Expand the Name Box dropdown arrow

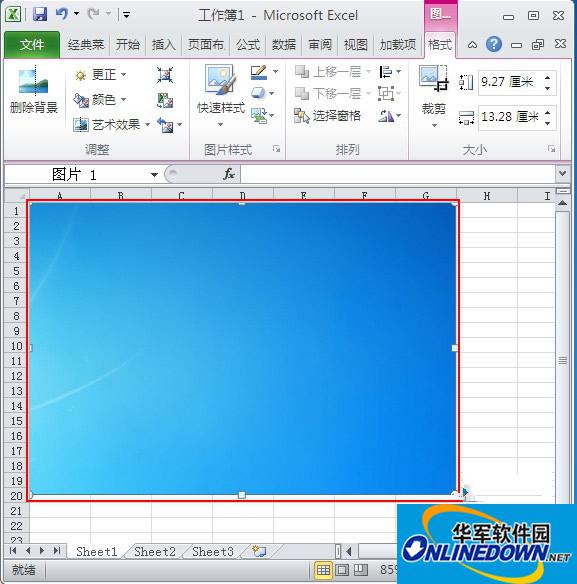click(154, 174)
